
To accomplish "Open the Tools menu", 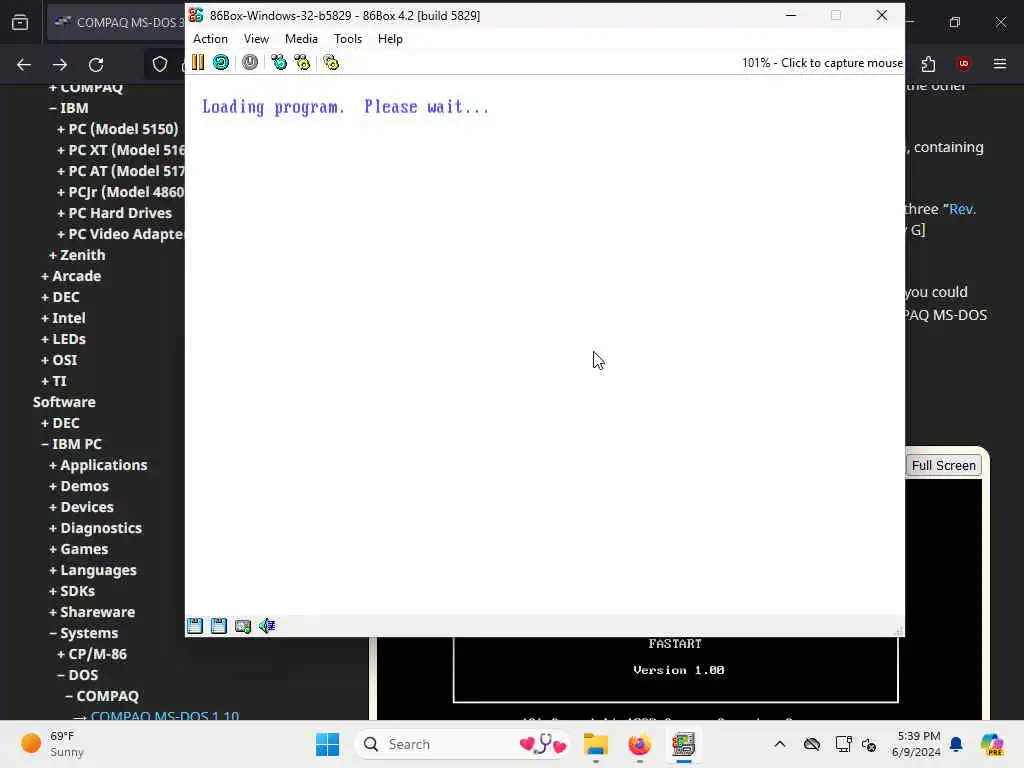I will (347, 39).
